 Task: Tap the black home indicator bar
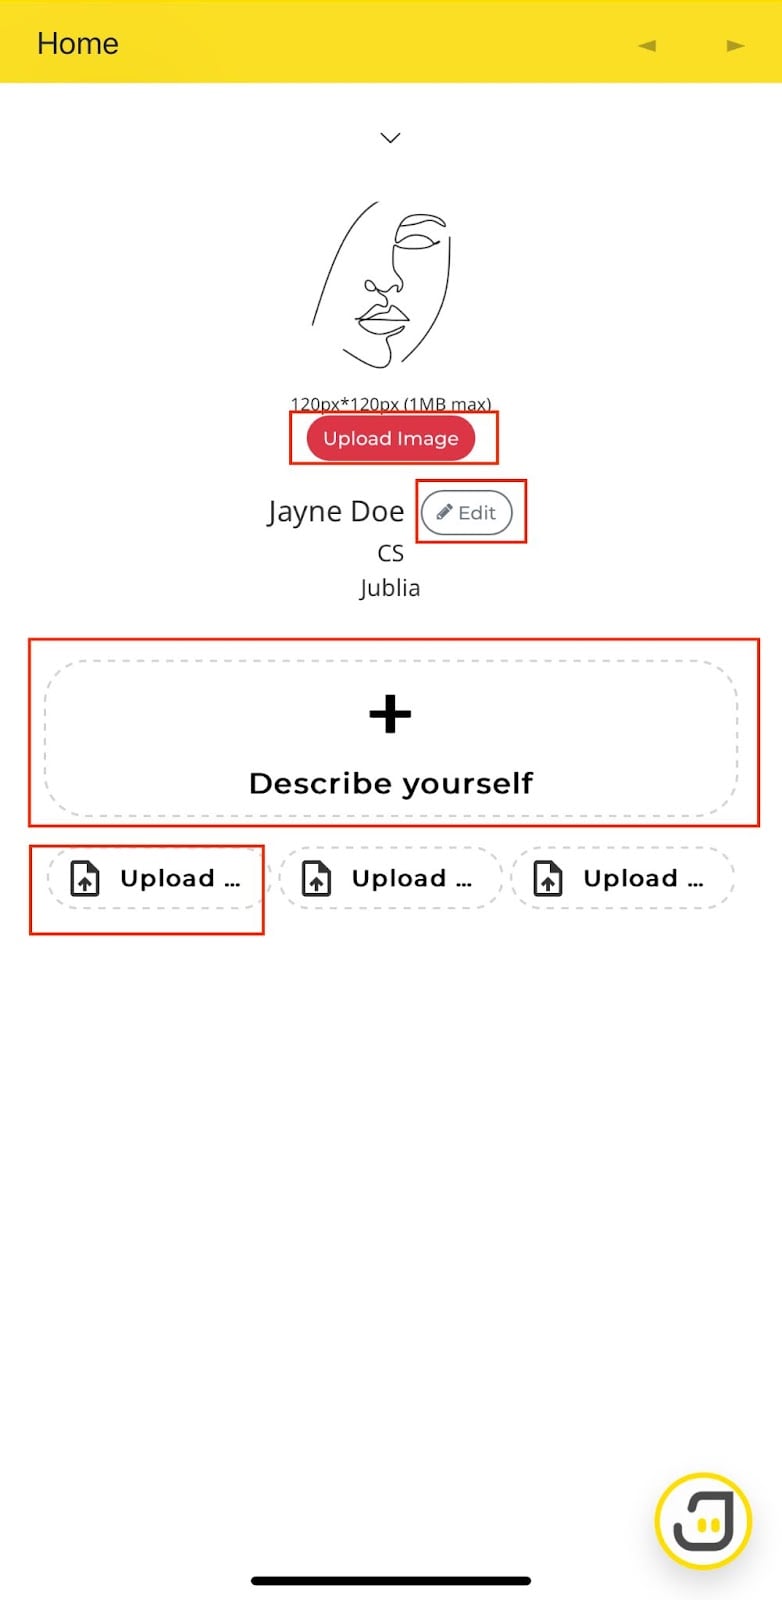coord(391,1581)
